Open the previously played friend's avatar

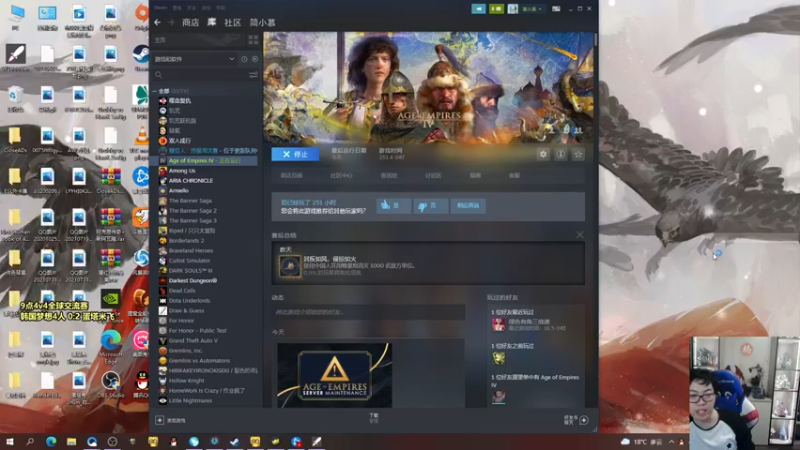tap(498, 358)
